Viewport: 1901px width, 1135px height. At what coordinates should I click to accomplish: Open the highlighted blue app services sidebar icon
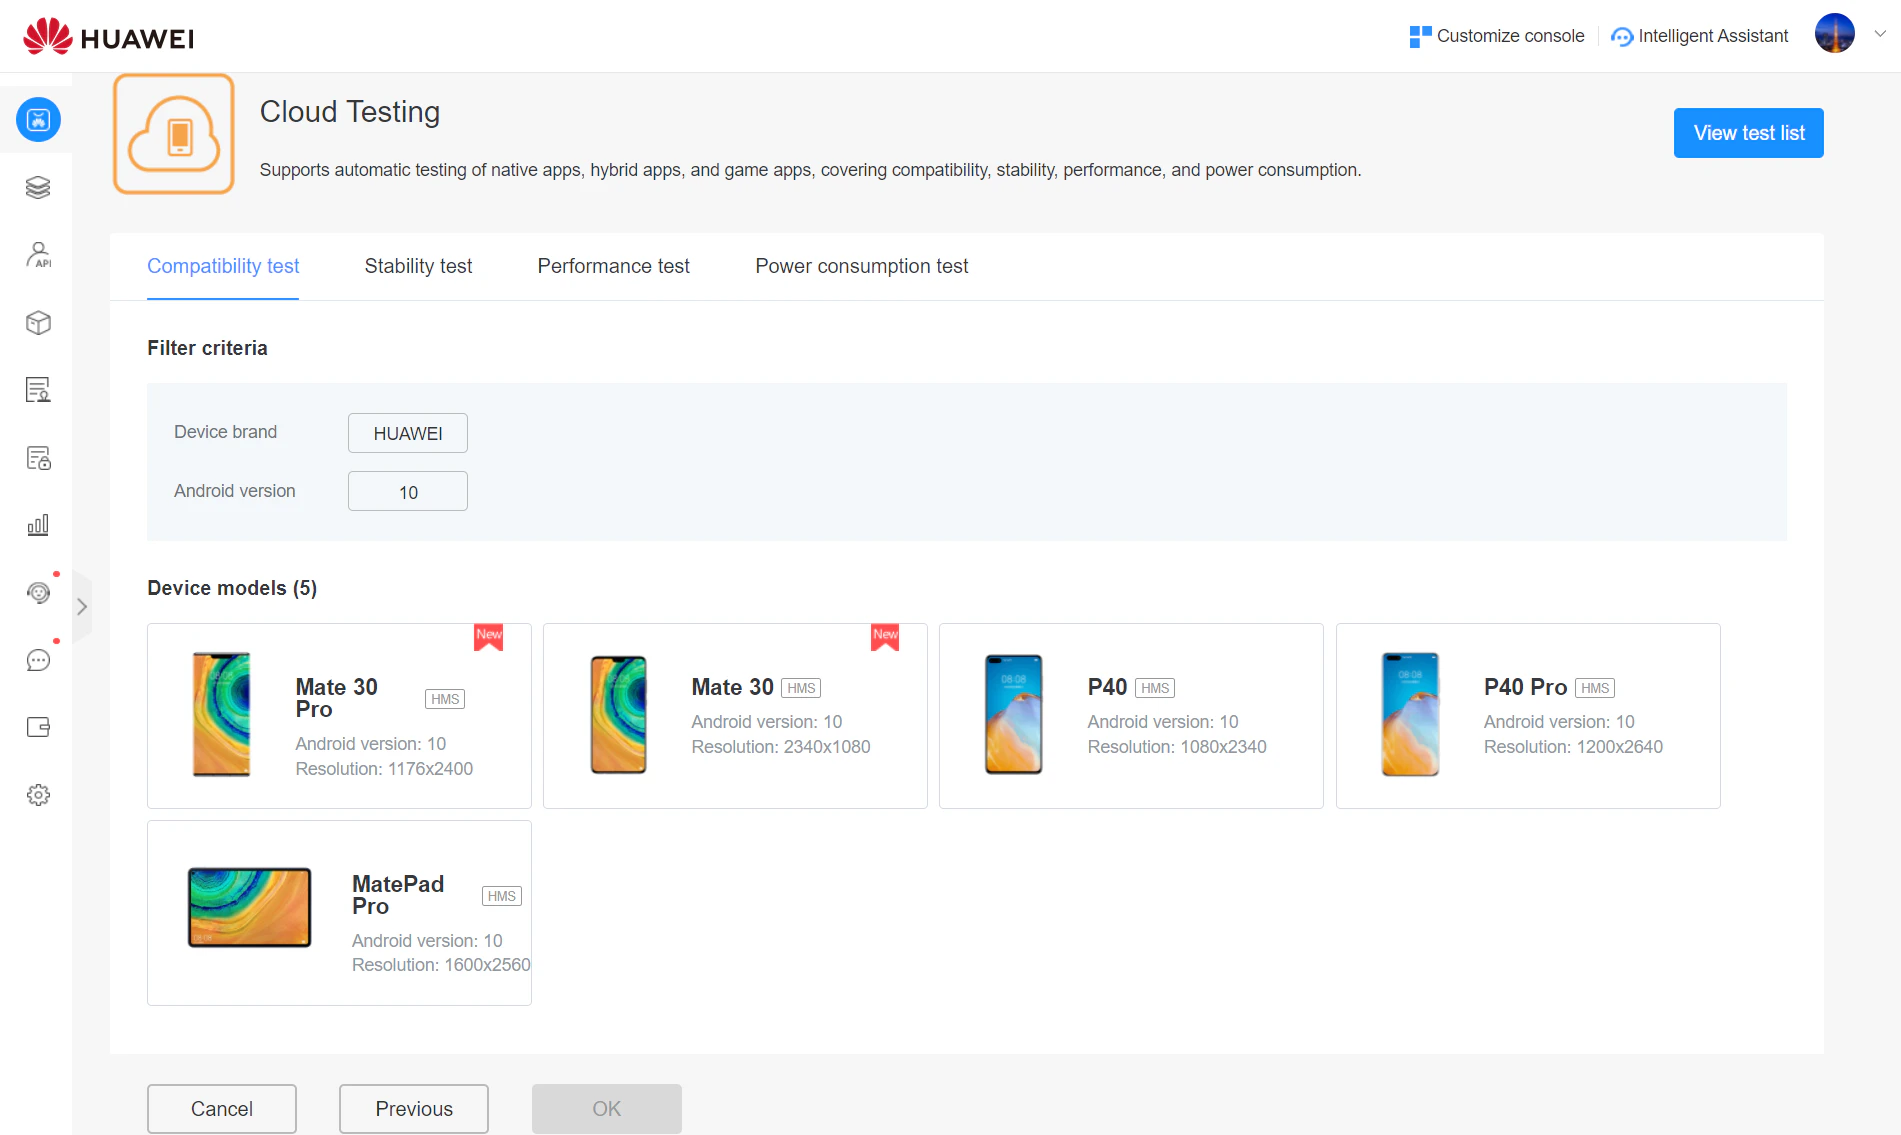(38, 120)
